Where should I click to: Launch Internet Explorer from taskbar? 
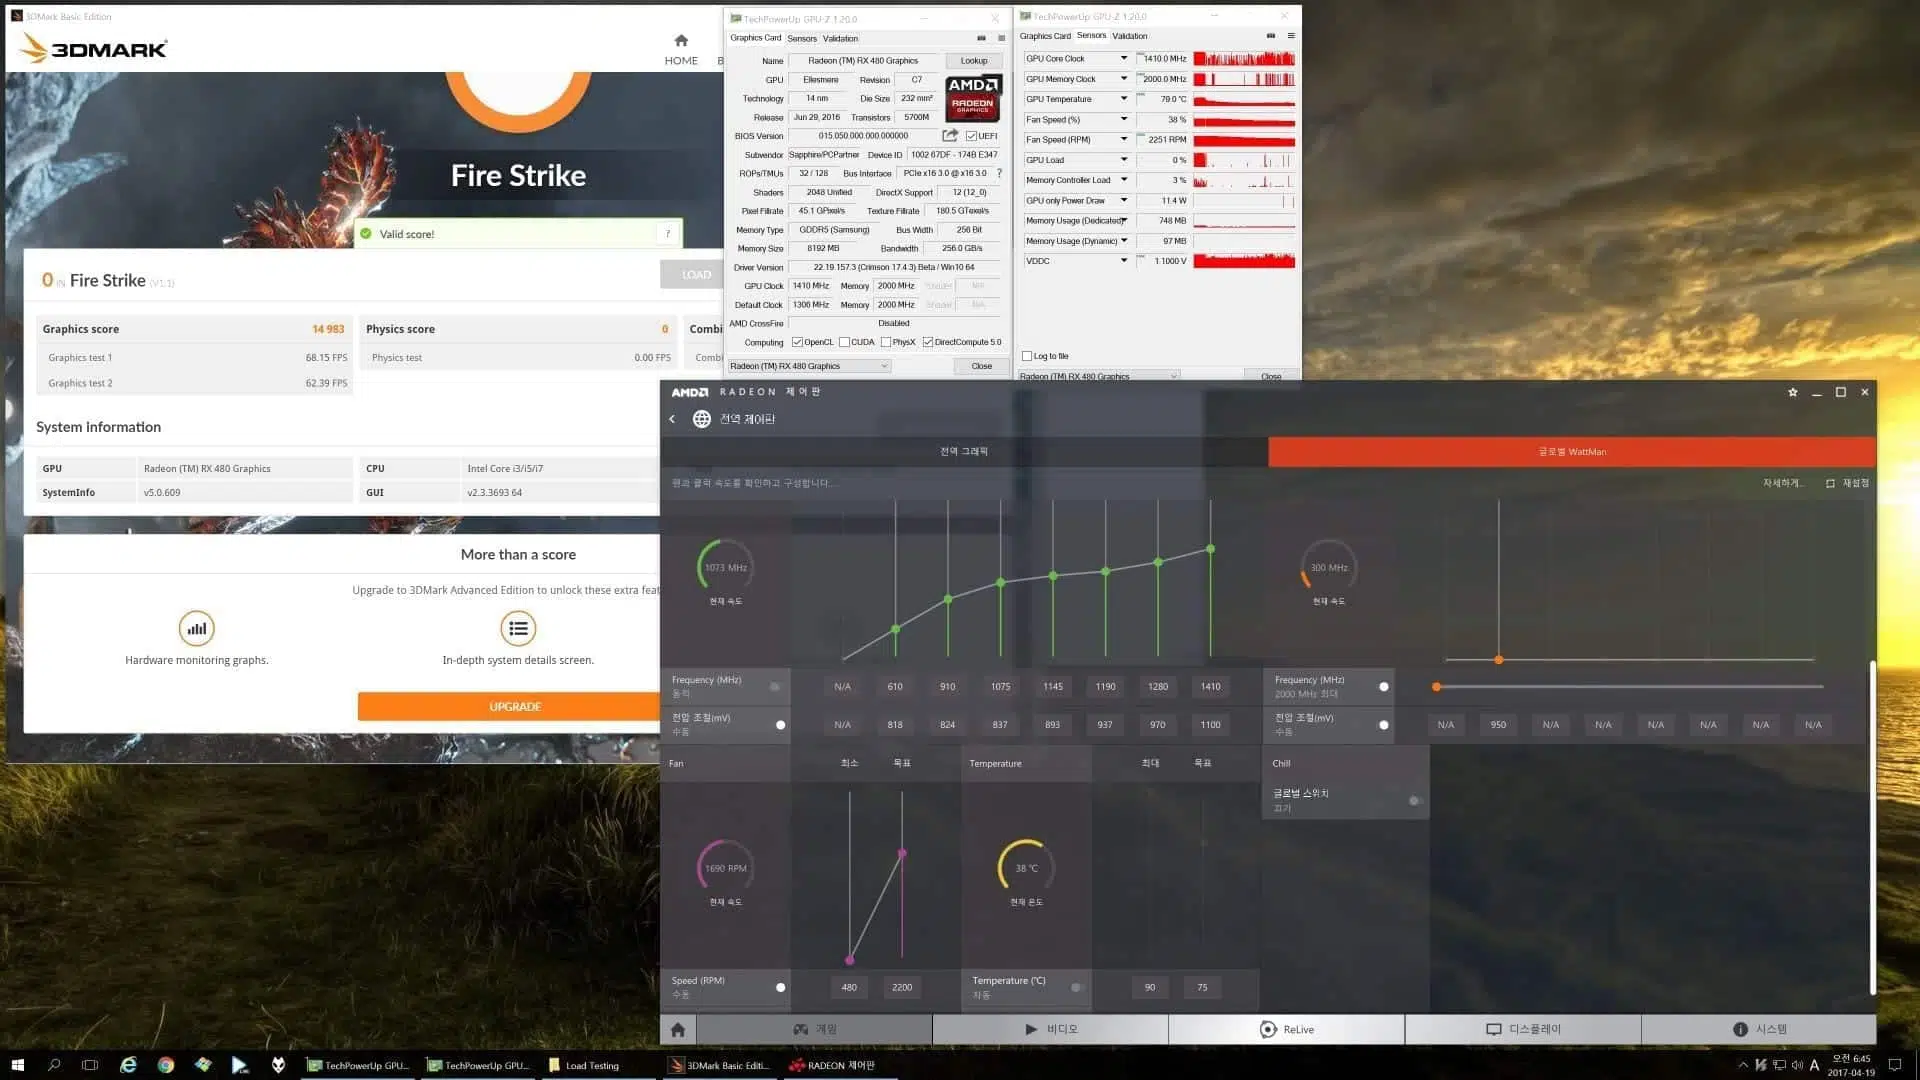(128, 1065)
